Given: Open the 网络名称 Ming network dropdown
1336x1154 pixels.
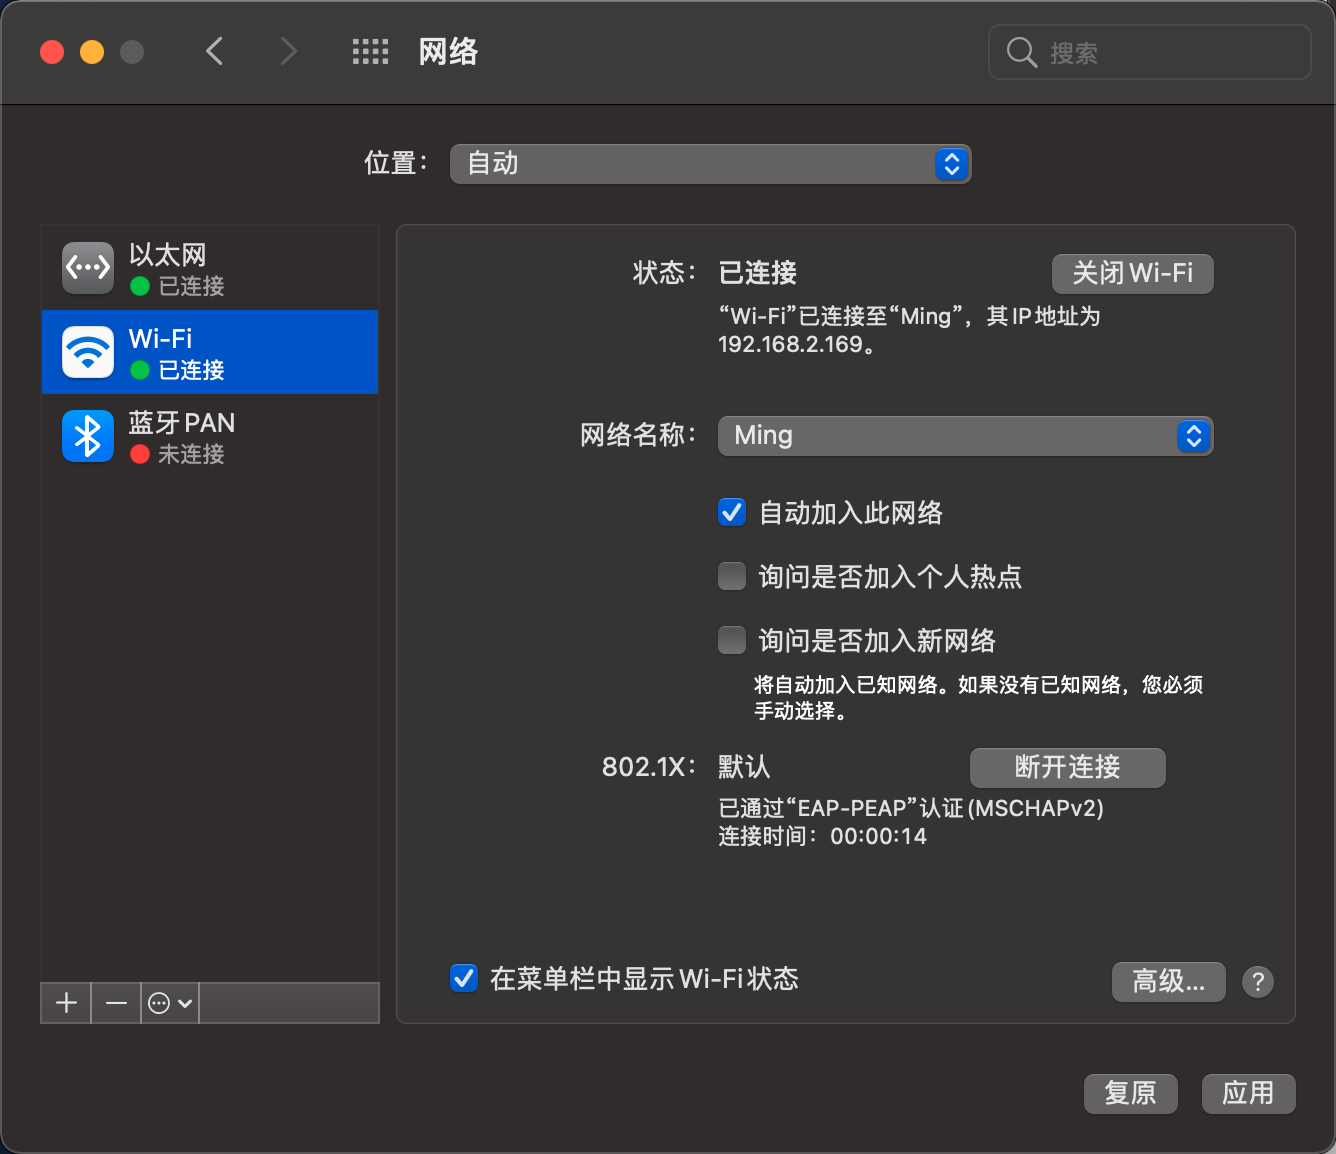Looking at the screenshot, I should 965,436.
